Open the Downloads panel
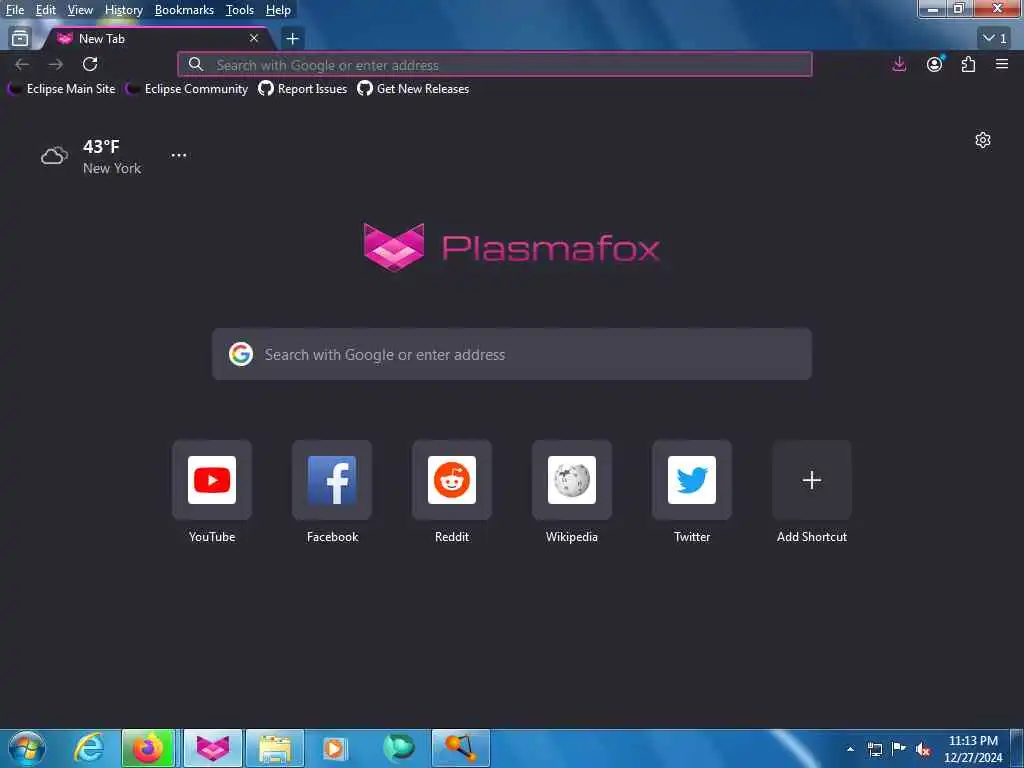Image resolution: width=1024 pixels, height=768 pixels. coord(899,64)
